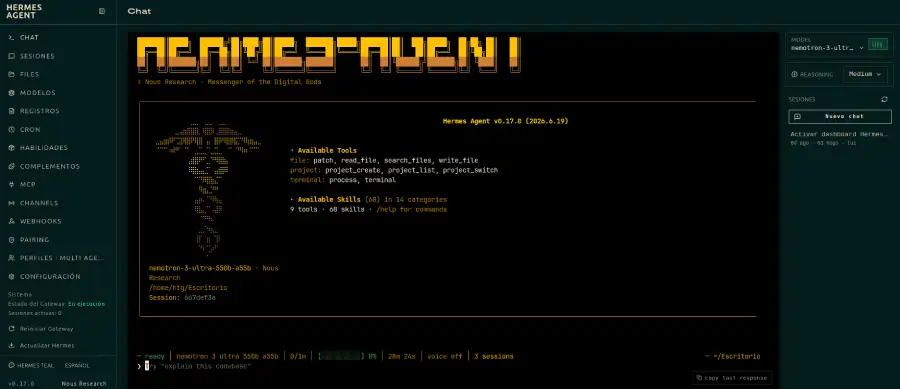Click the Habilidades cube icon
900x389 pixels.
[x=11, y=148]
